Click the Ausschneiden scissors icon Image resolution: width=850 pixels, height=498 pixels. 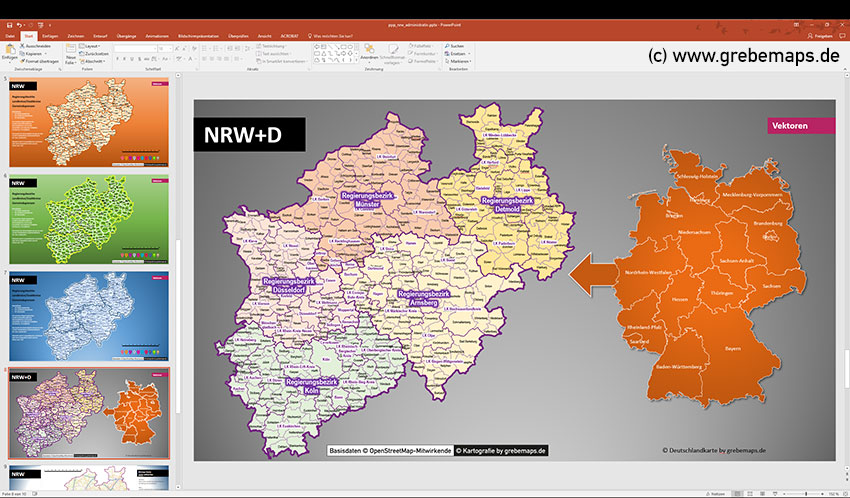[x=23, y=45]
